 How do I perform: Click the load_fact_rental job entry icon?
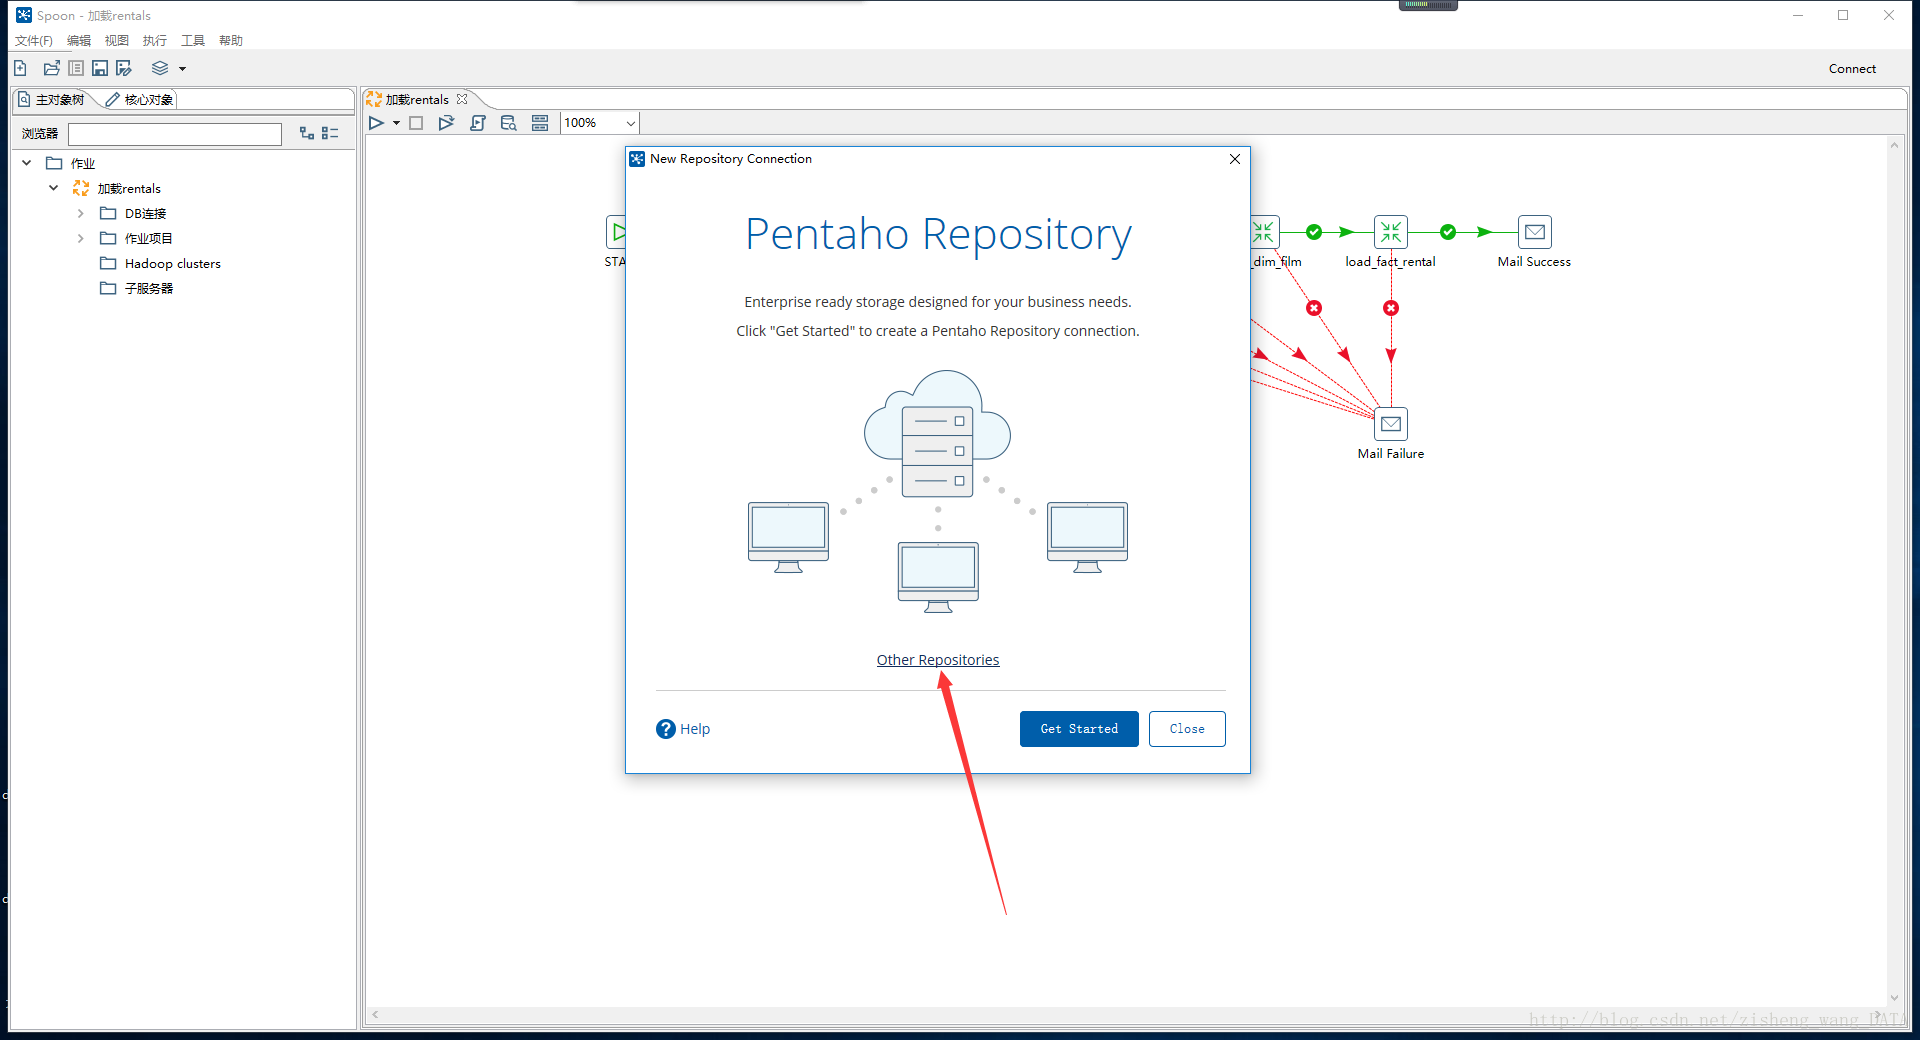tap(1391, 232)
